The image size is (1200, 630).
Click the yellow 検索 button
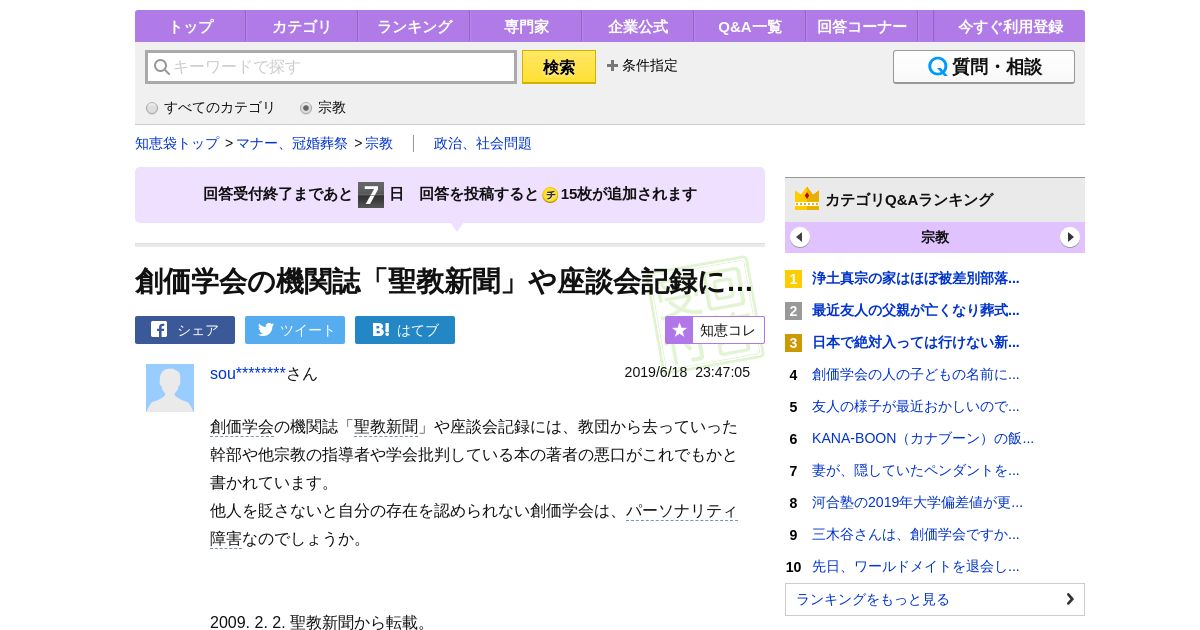tap(559, 67)
